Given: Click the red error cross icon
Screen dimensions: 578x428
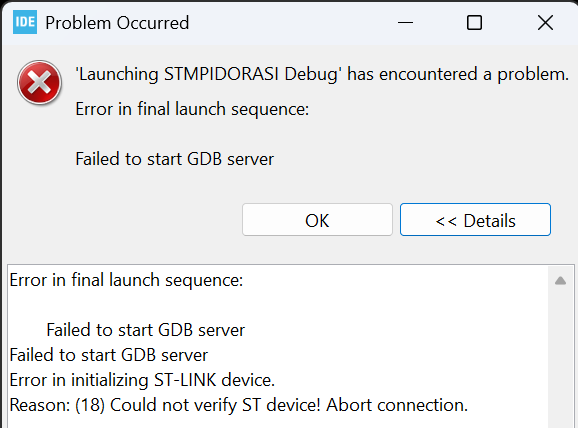Looking at the screenshot, I should point(39,83).
